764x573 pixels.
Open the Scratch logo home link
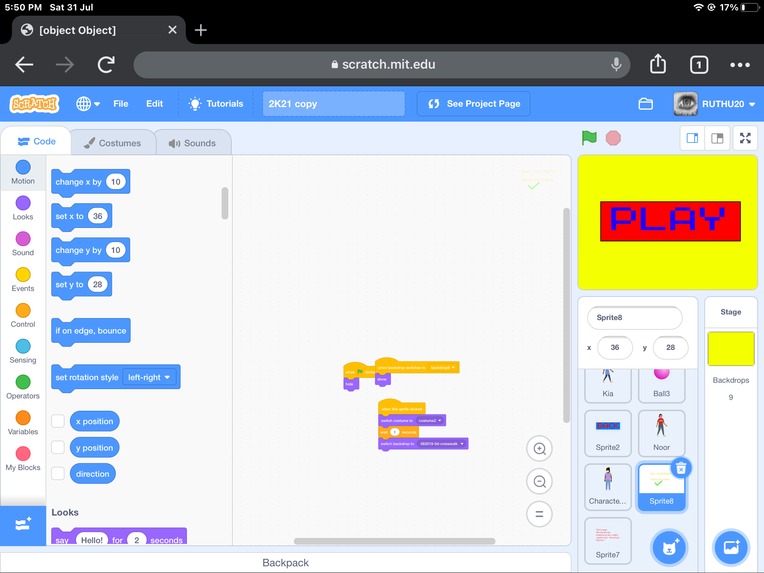[34, 104]
